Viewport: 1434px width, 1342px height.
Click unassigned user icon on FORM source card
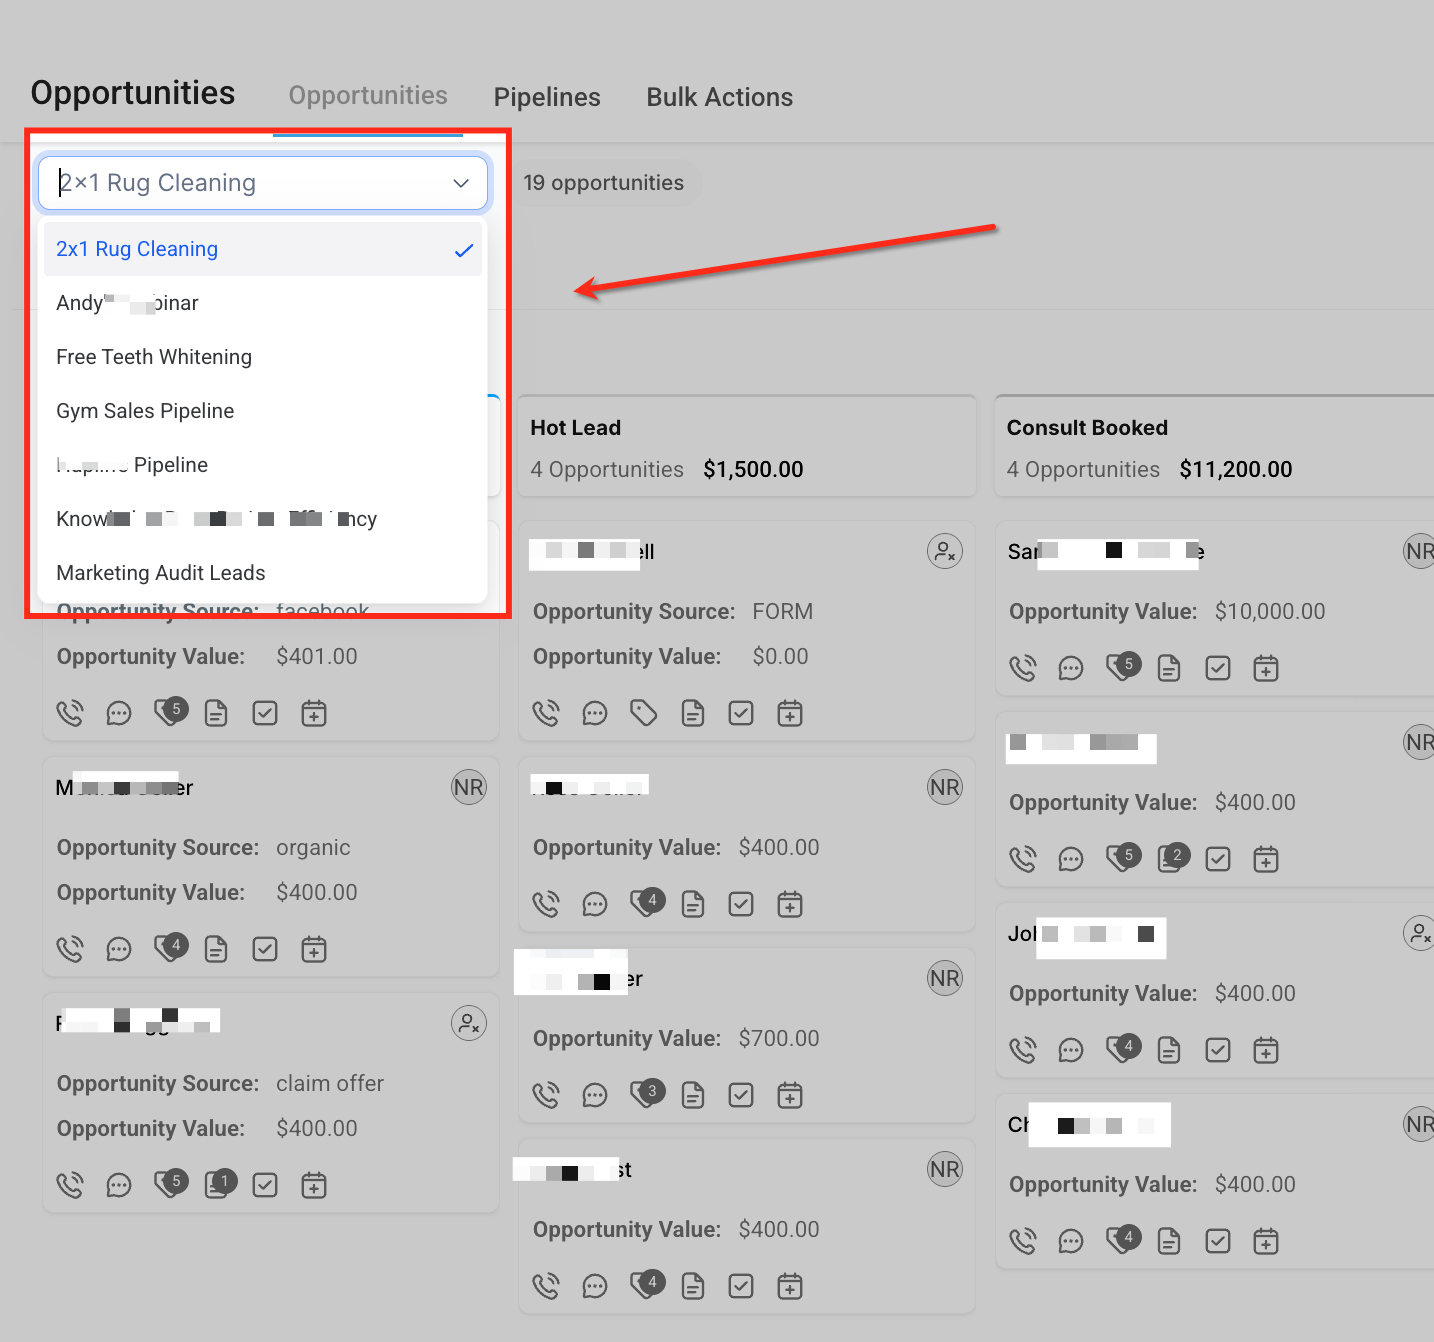point(945,551)
